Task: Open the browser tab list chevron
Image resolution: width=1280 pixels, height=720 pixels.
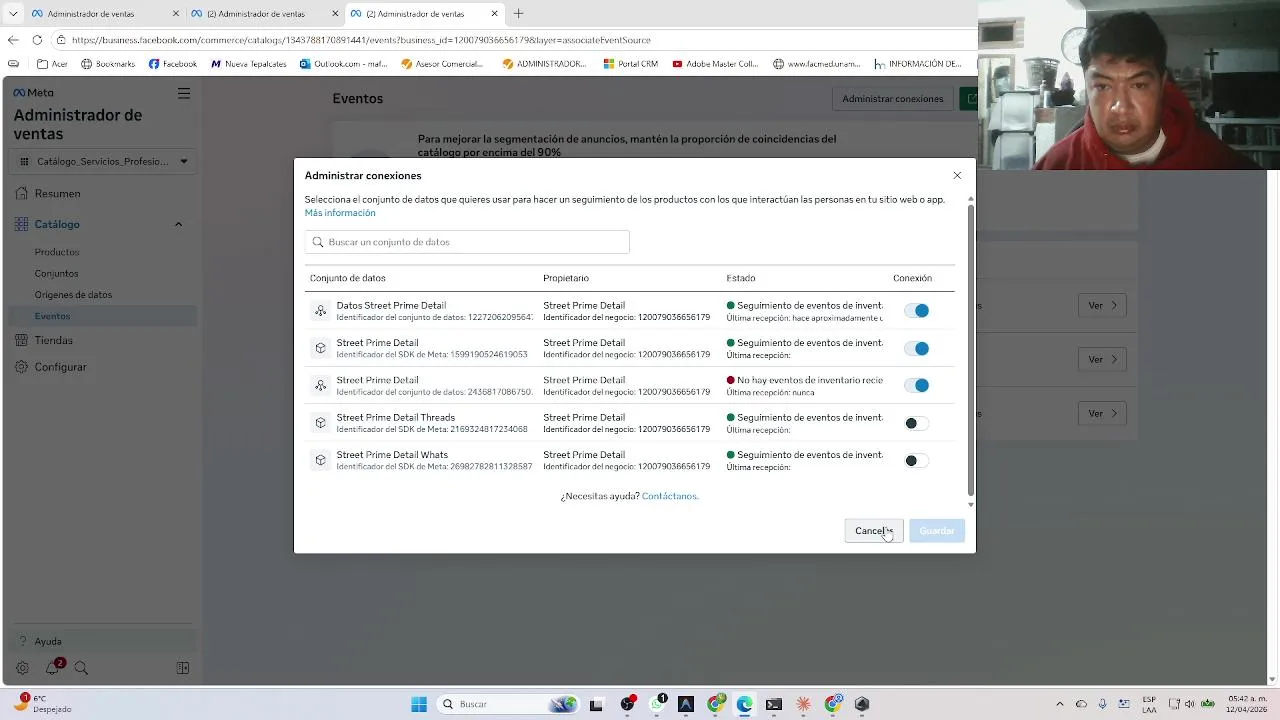Action: pos(13,14)
